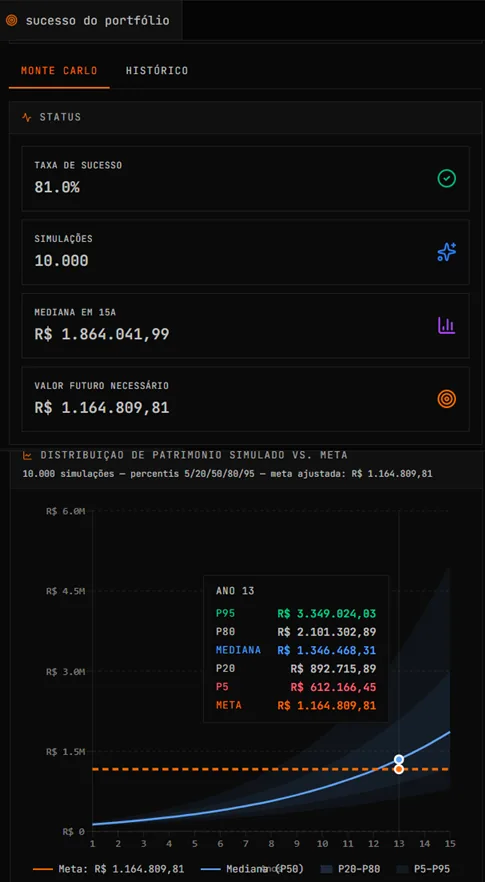
Task: Toggle the P20-P80 legend entry
Action: [352, 868]
